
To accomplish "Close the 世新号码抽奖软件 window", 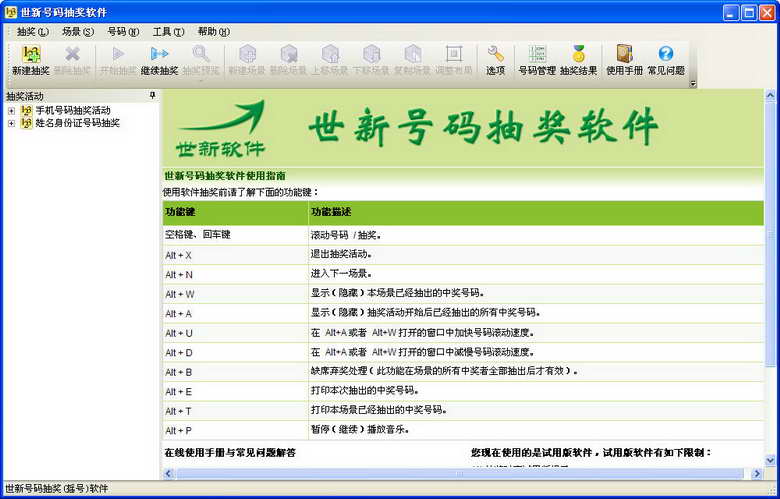I will 767,12.
